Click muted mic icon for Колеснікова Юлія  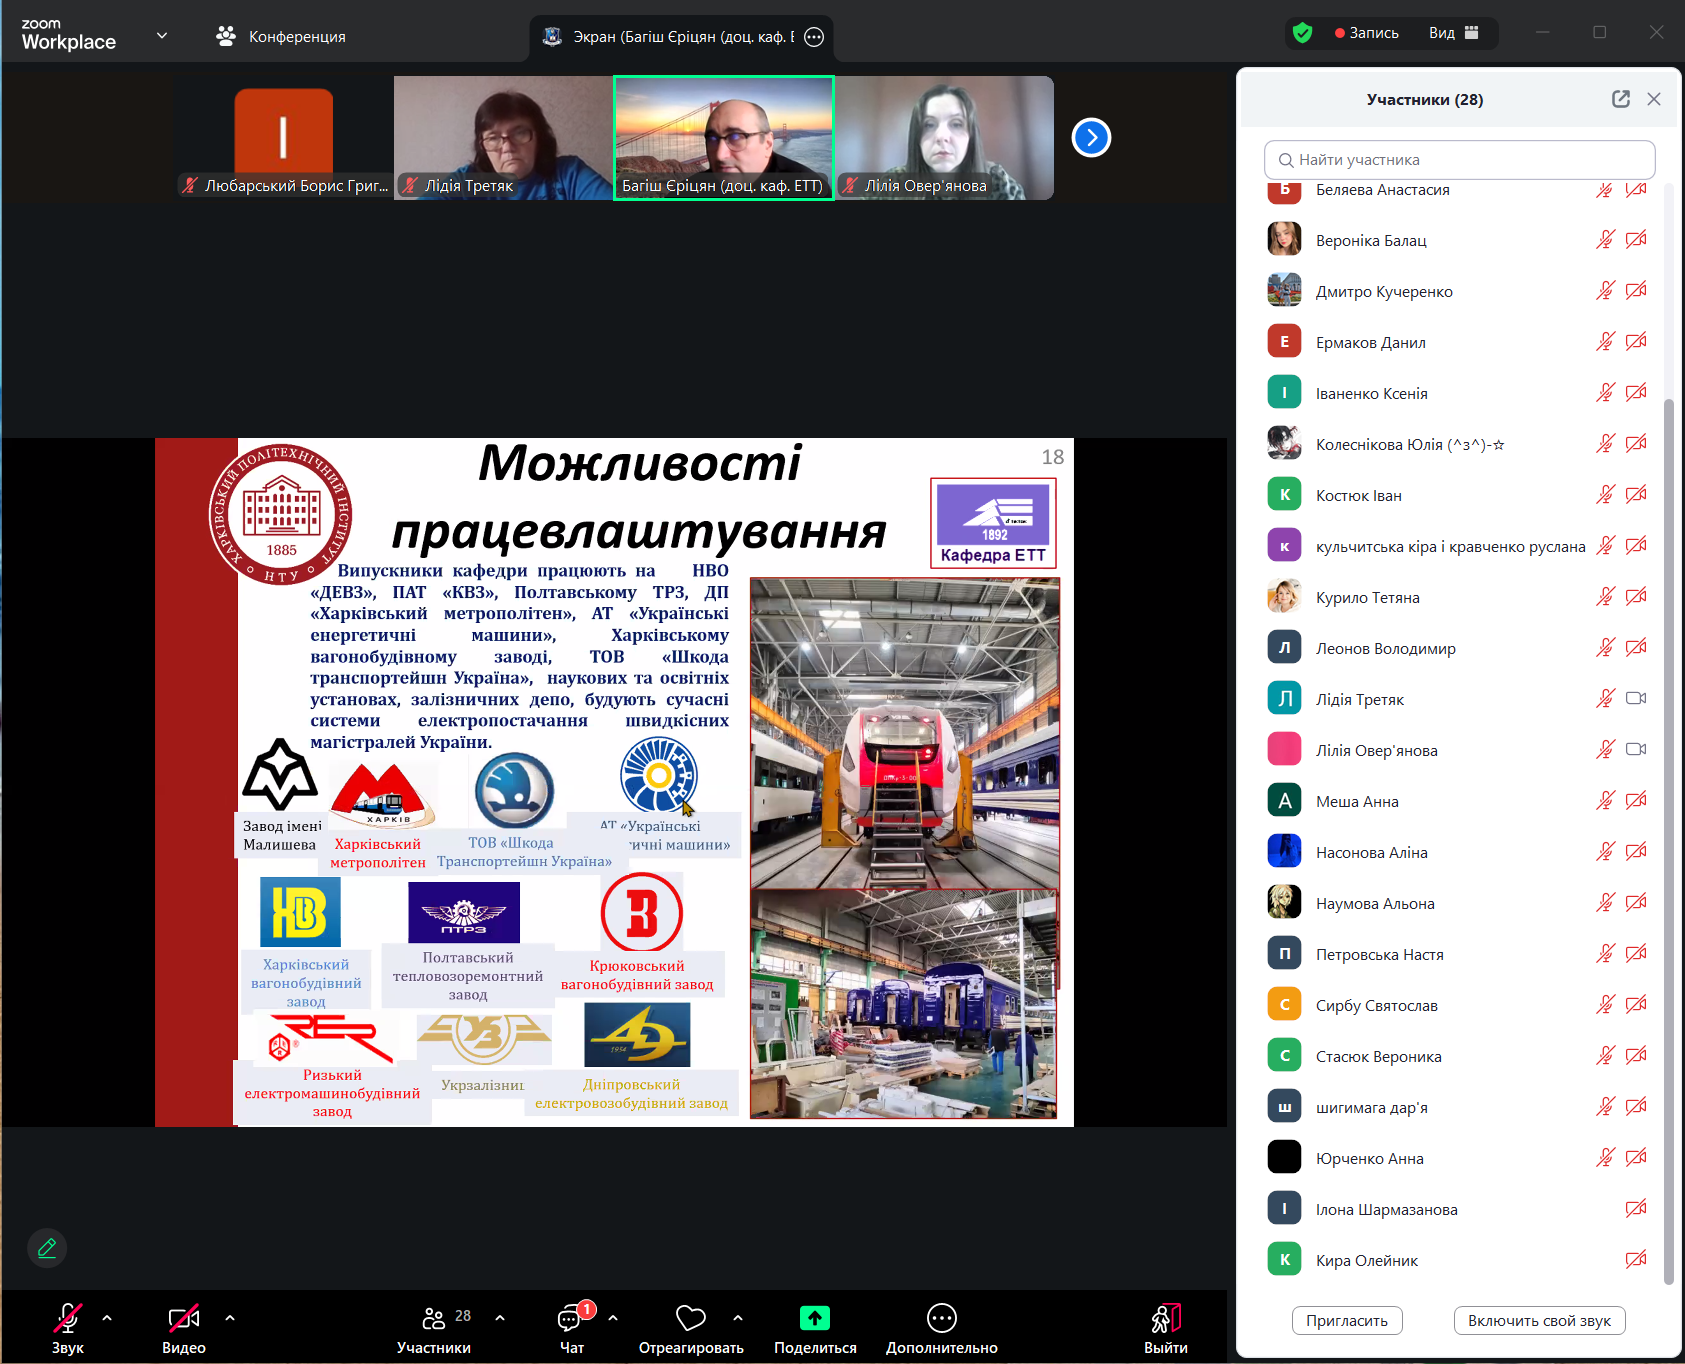[1605, 444]
